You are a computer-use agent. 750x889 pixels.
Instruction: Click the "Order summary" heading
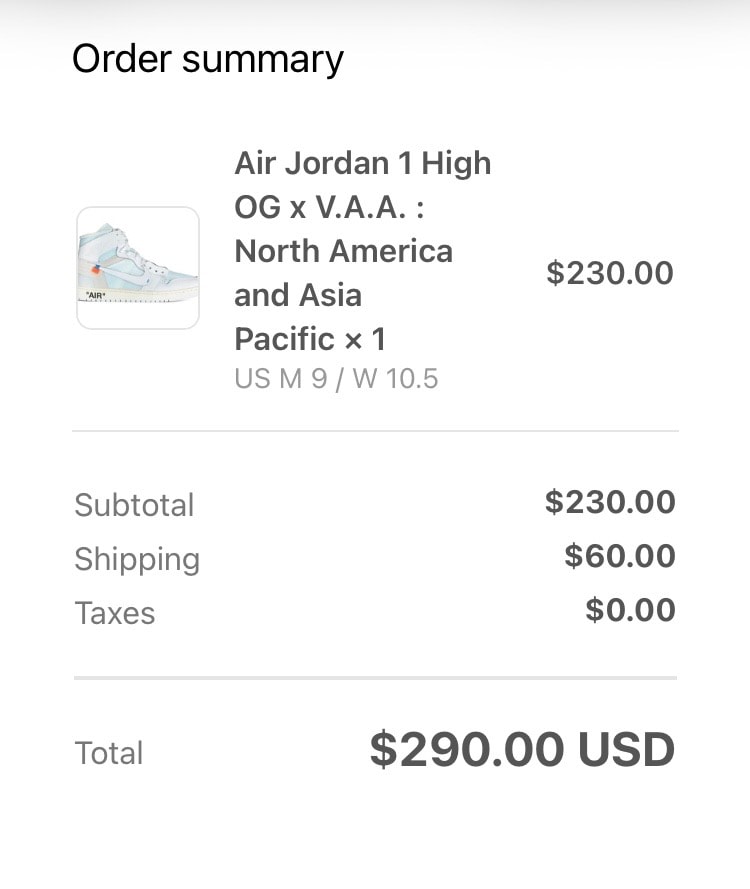[x=208, y=59]
